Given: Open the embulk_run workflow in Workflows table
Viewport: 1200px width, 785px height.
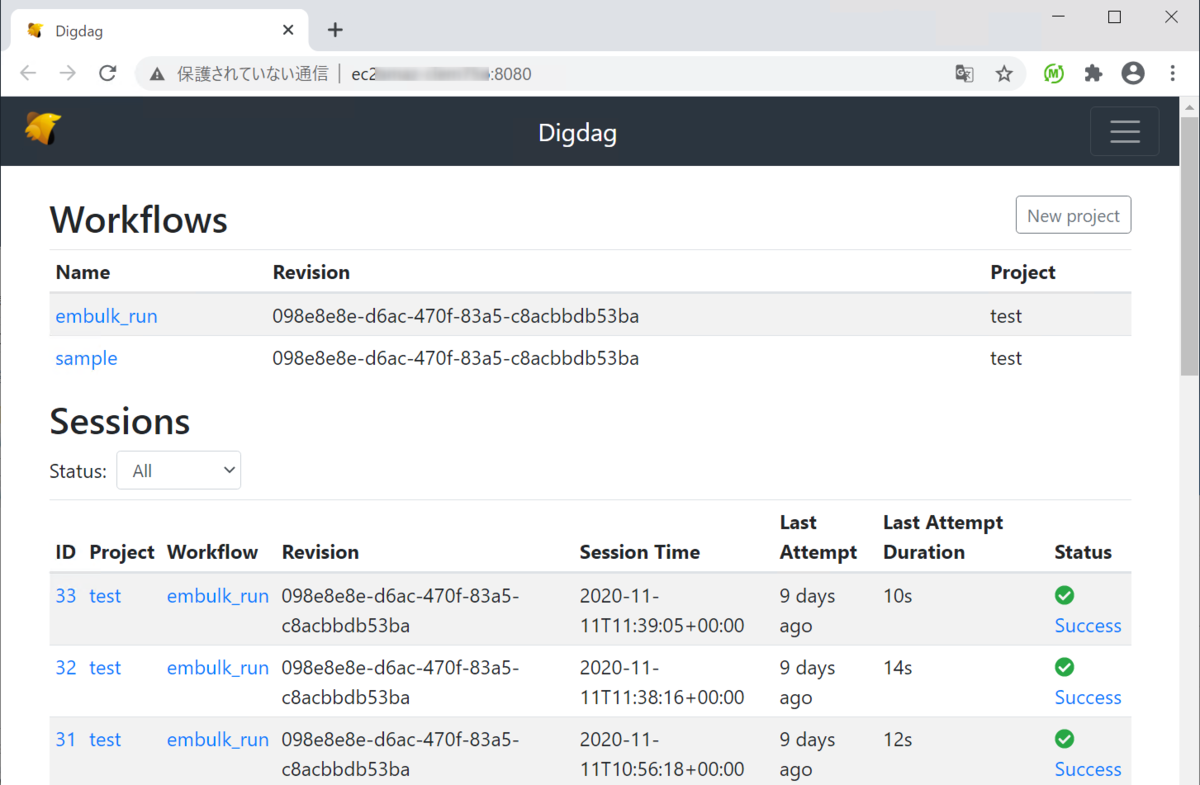Looking at the screenshot, I should [106, 316].
